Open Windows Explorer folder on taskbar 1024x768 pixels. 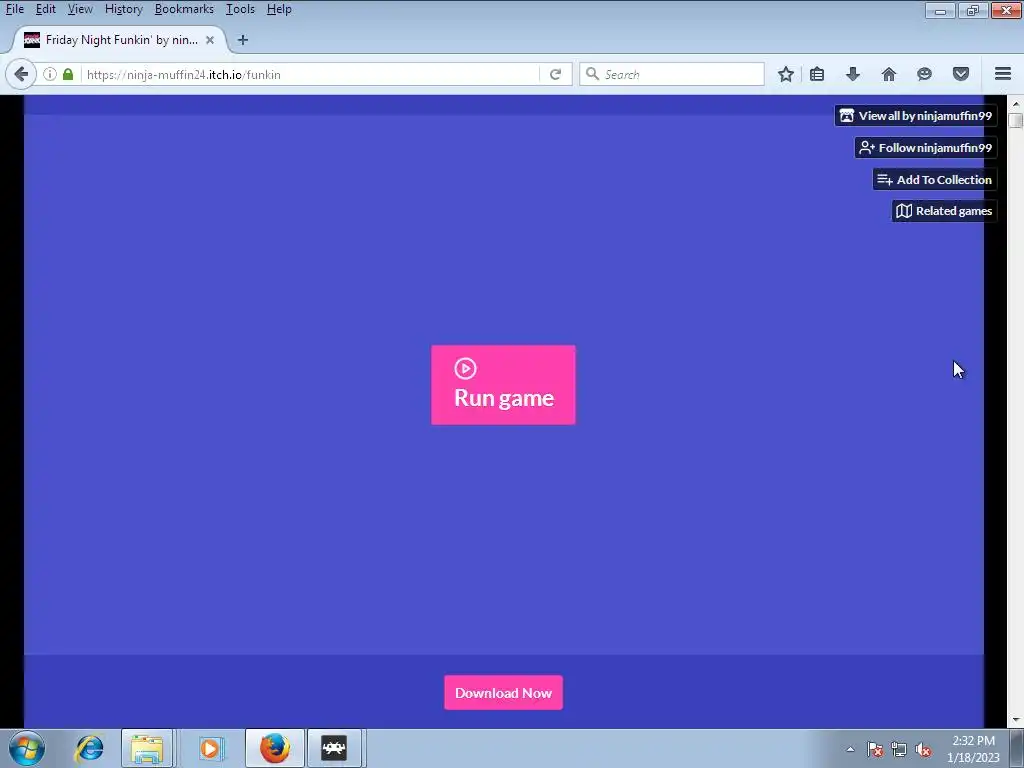tap(147, 748)
